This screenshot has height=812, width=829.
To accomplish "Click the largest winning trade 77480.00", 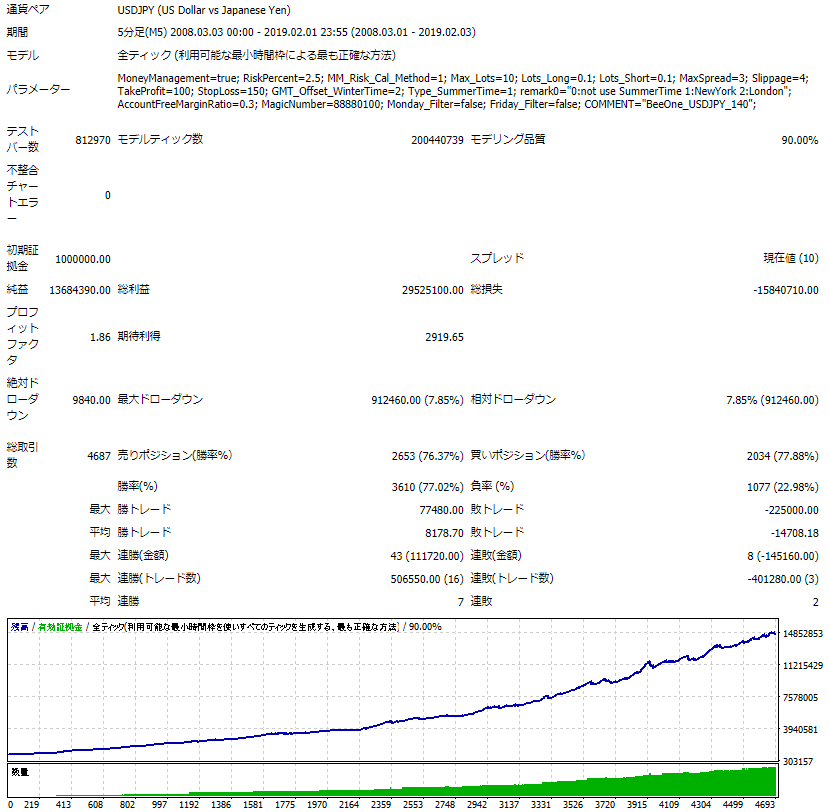I will [441, 510].
